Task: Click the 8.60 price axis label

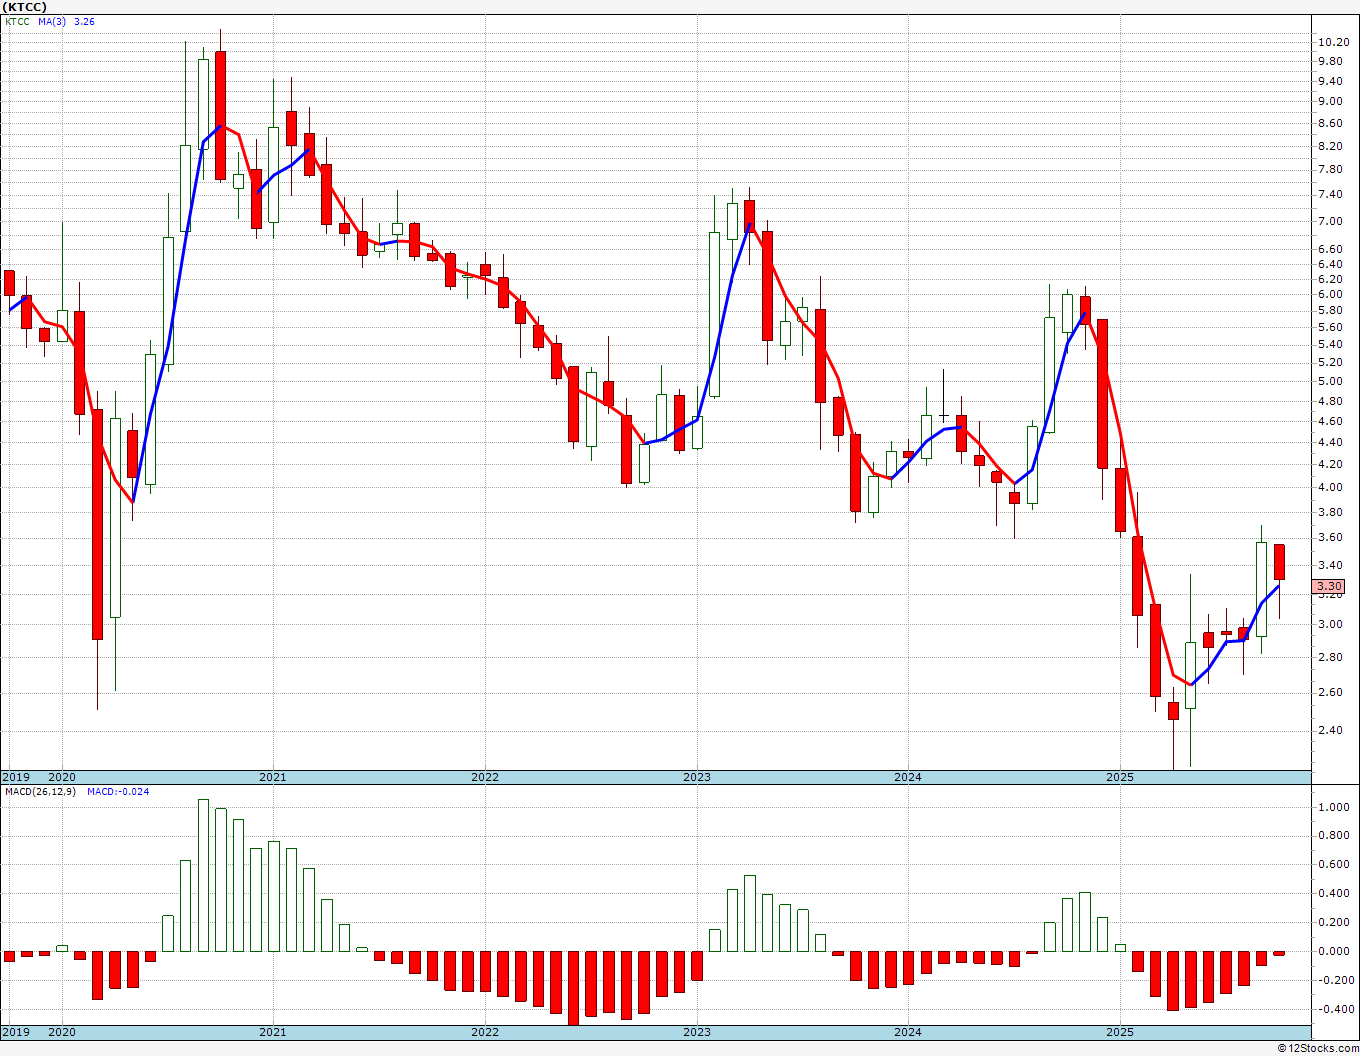Action: click(1330, 123)
